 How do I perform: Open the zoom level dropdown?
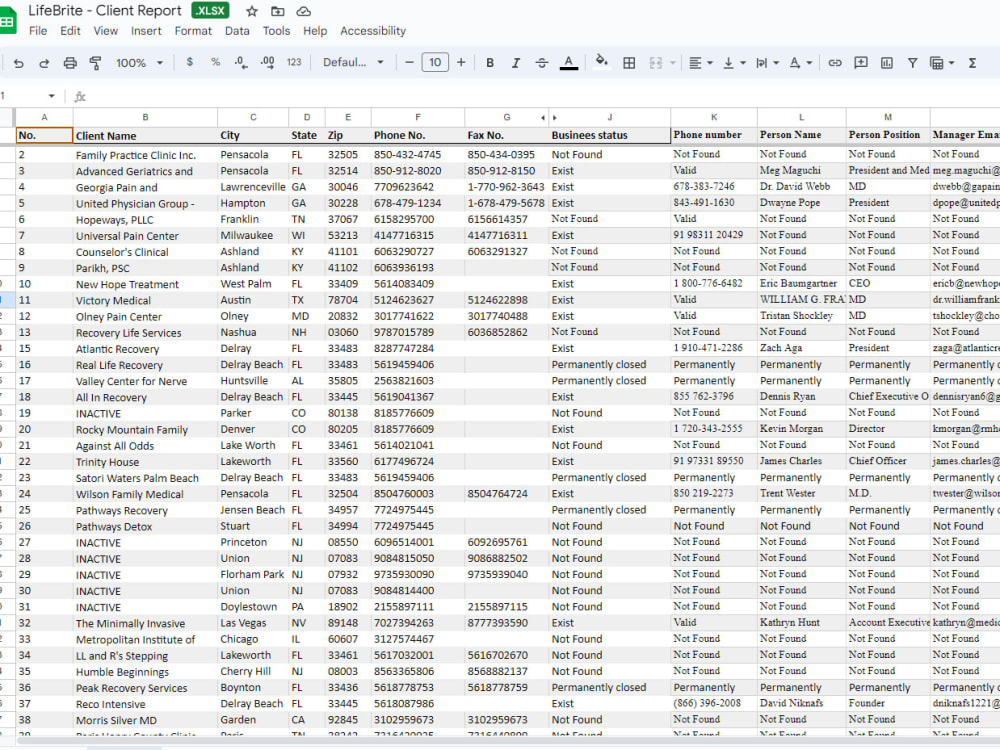click(139, 62)
